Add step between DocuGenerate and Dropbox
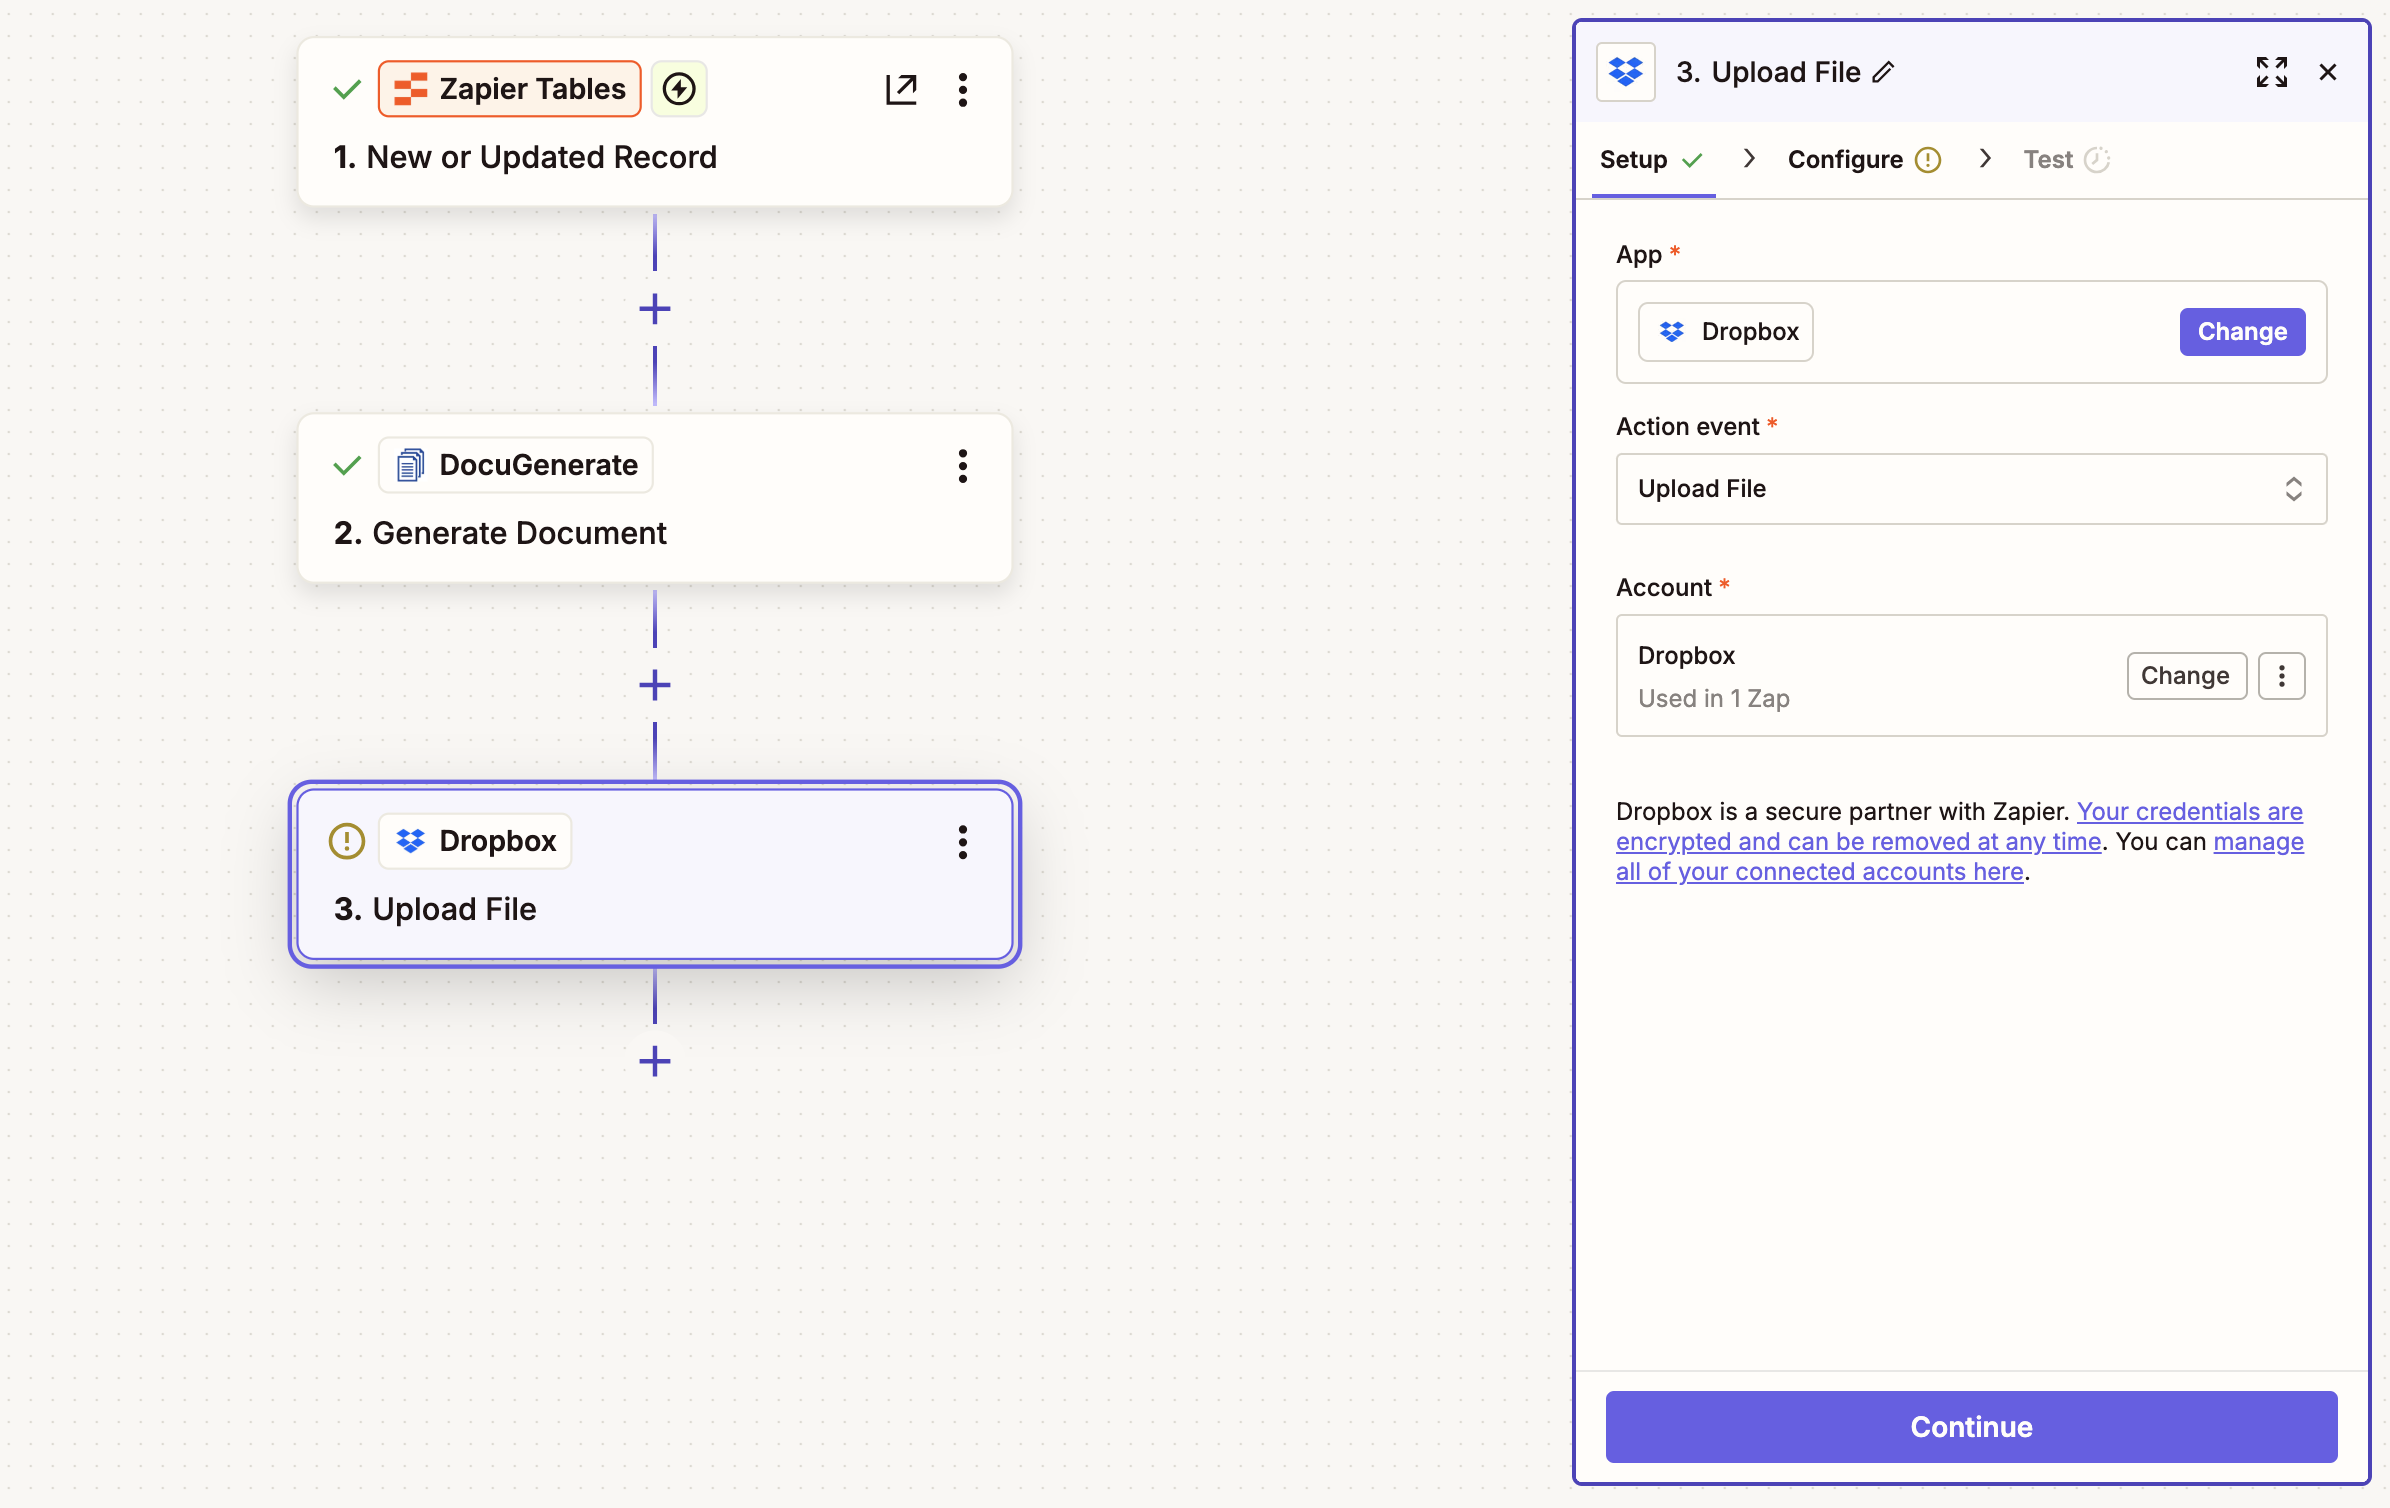Screen dimensions: 2390x1508 [x=655, y=685]
